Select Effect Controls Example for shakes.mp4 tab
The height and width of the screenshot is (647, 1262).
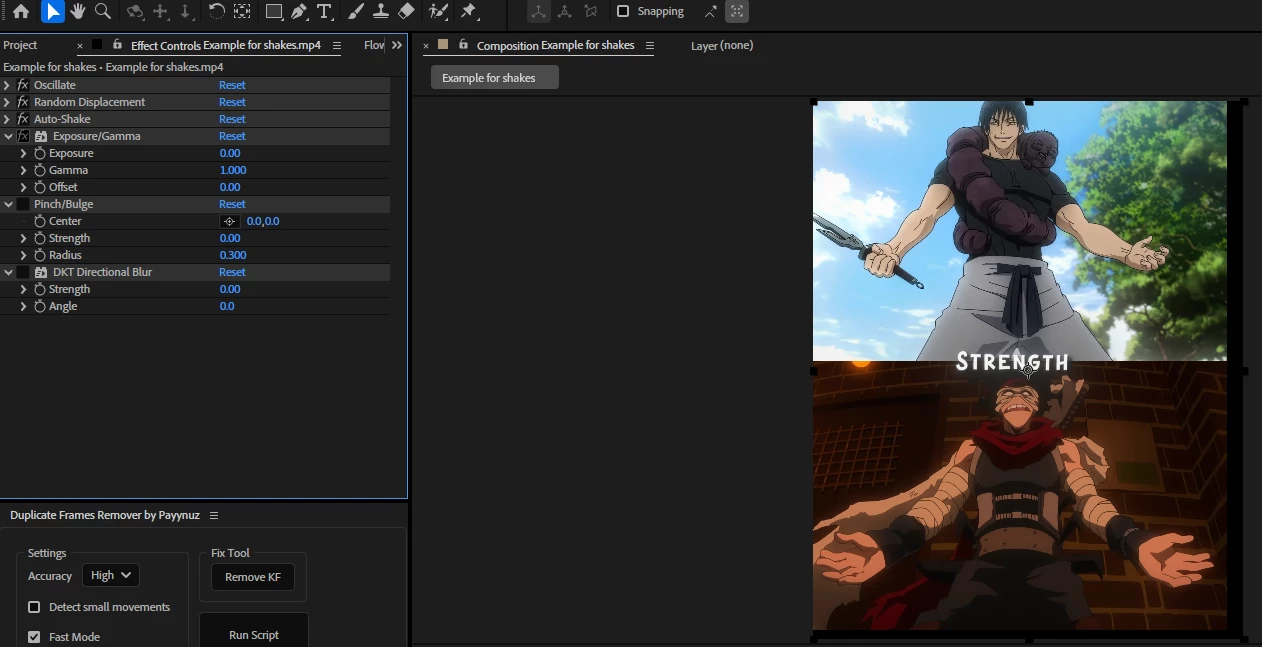226,45
